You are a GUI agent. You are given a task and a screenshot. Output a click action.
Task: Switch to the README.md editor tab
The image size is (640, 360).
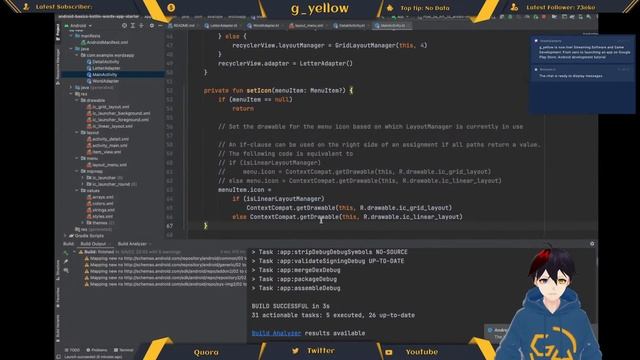[182, 26]
